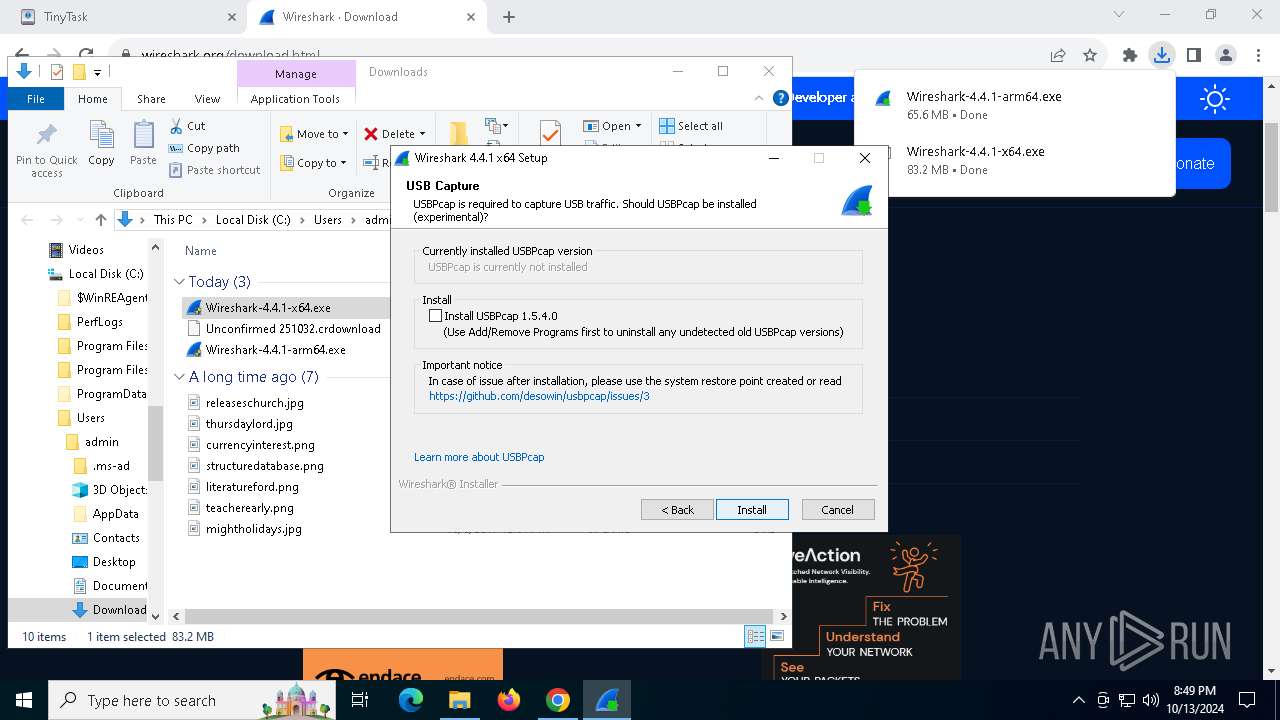Click Paste shortcut in ribbon

[214, 170]
